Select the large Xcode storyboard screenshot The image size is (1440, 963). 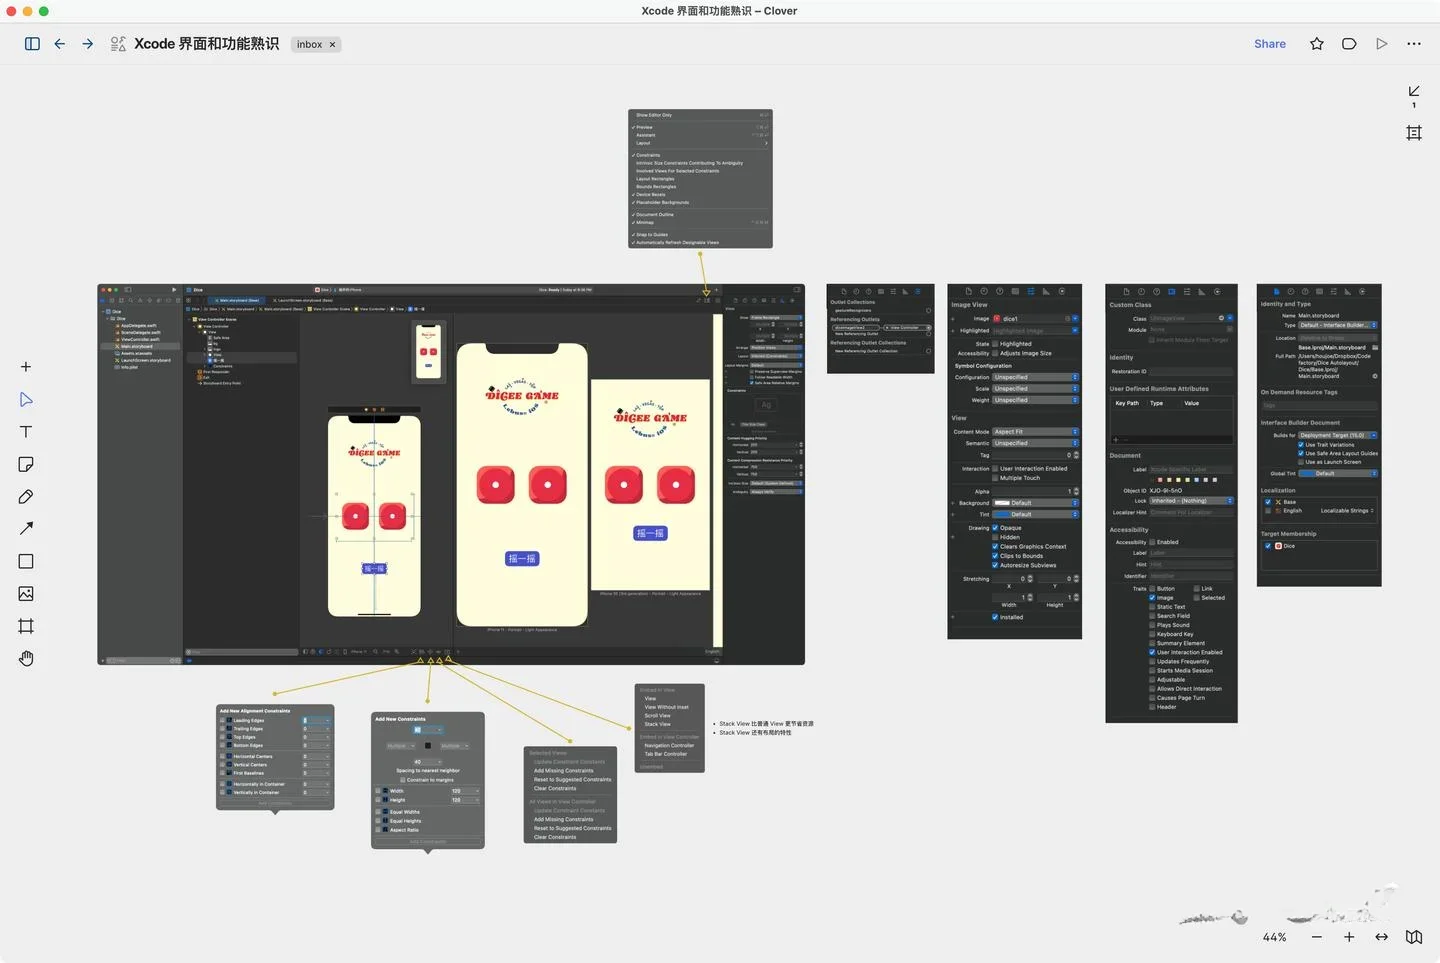tap(450, 474)
